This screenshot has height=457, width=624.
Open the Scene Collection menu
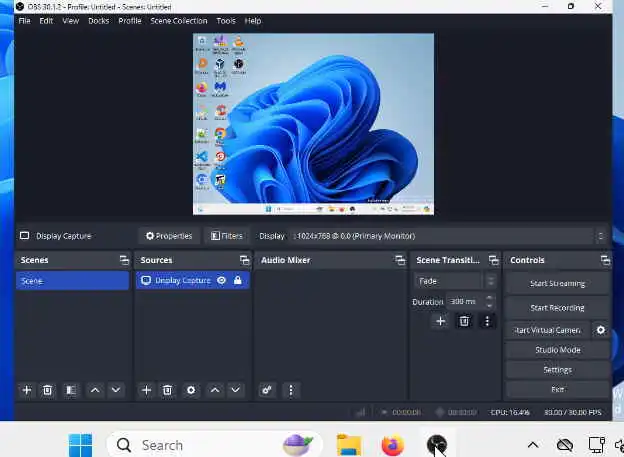[x=179, y=21]
